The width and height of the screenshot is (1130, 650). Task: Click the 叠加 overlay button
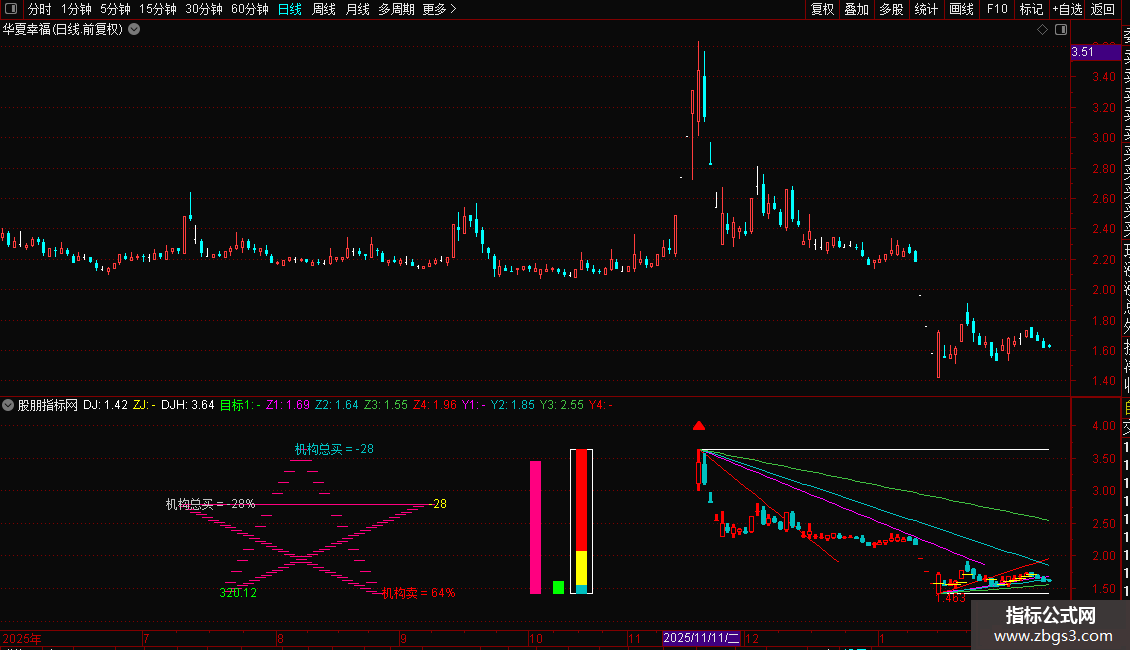click(x=856, y=9)
